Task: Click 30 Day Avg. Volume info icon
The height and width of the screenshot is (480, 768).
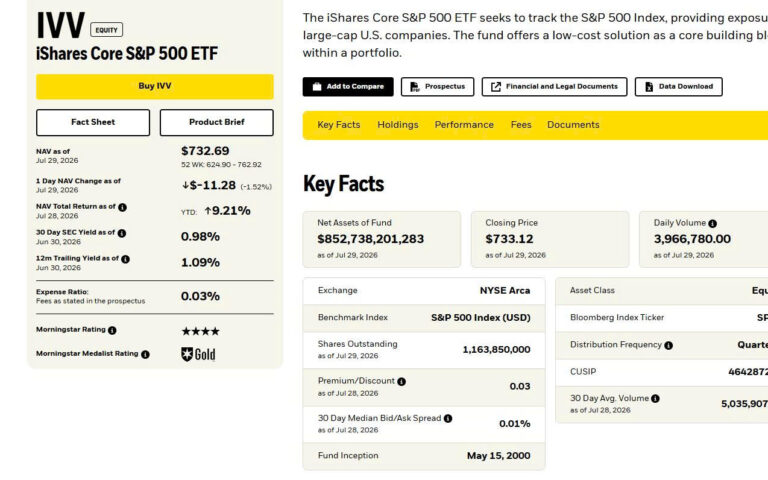Action: click(x=655, y=399)
